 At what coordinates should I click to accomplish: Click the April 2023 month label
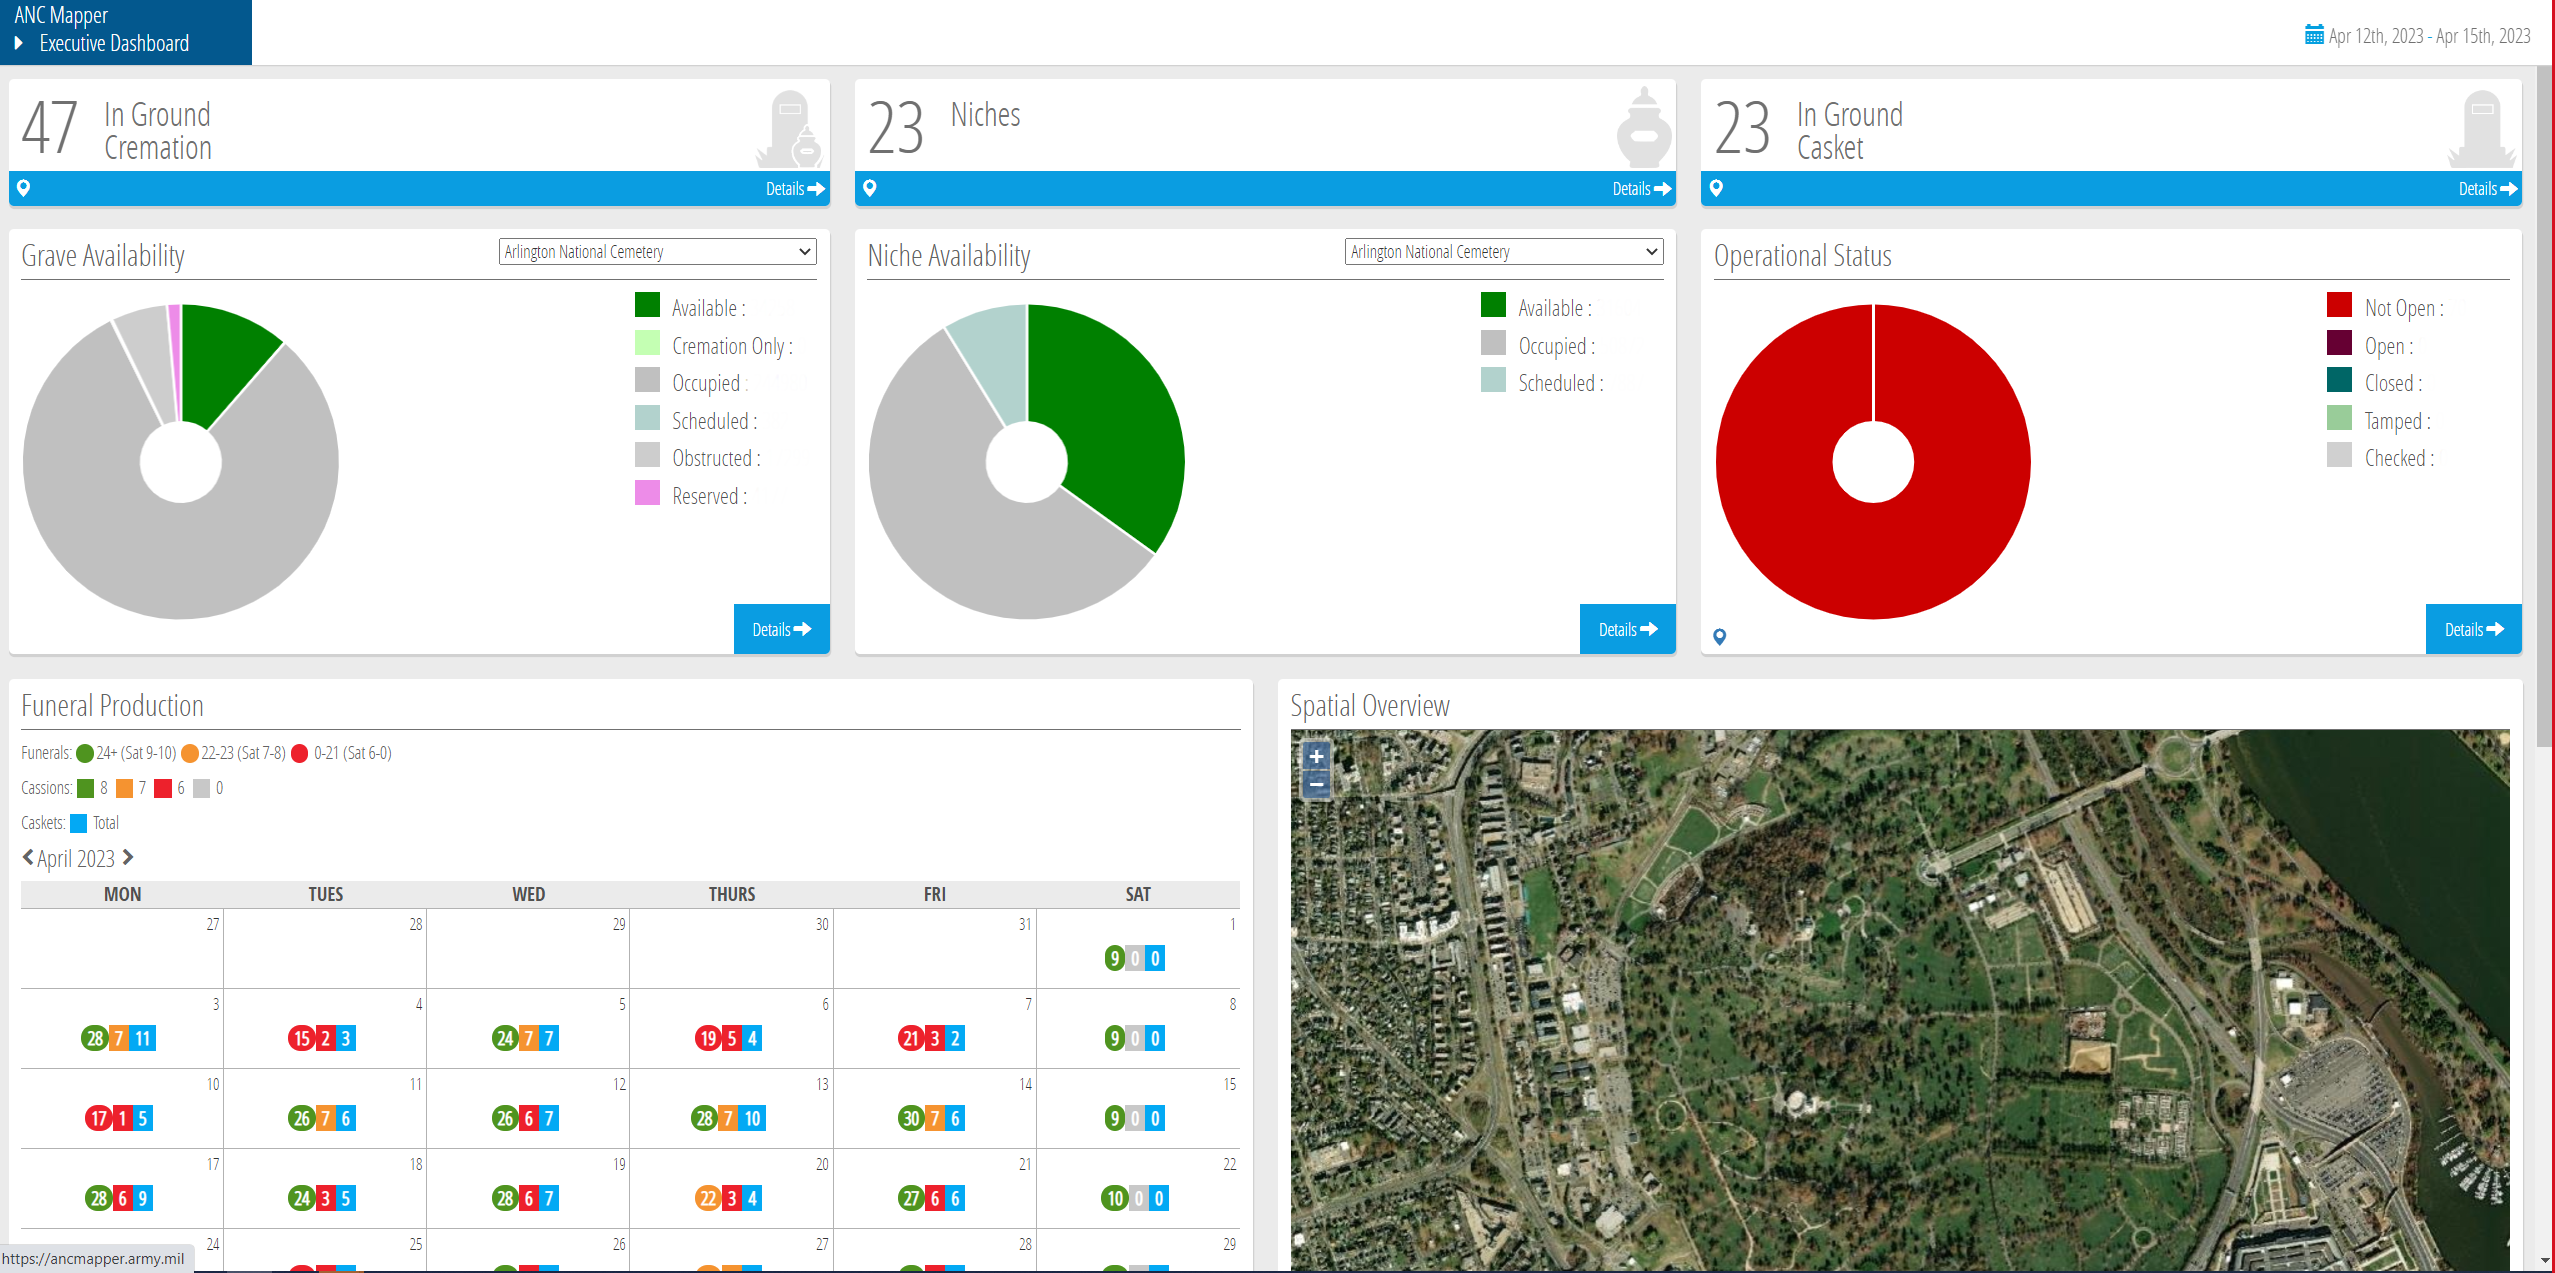pyautogui.click(x=76, y=858)
